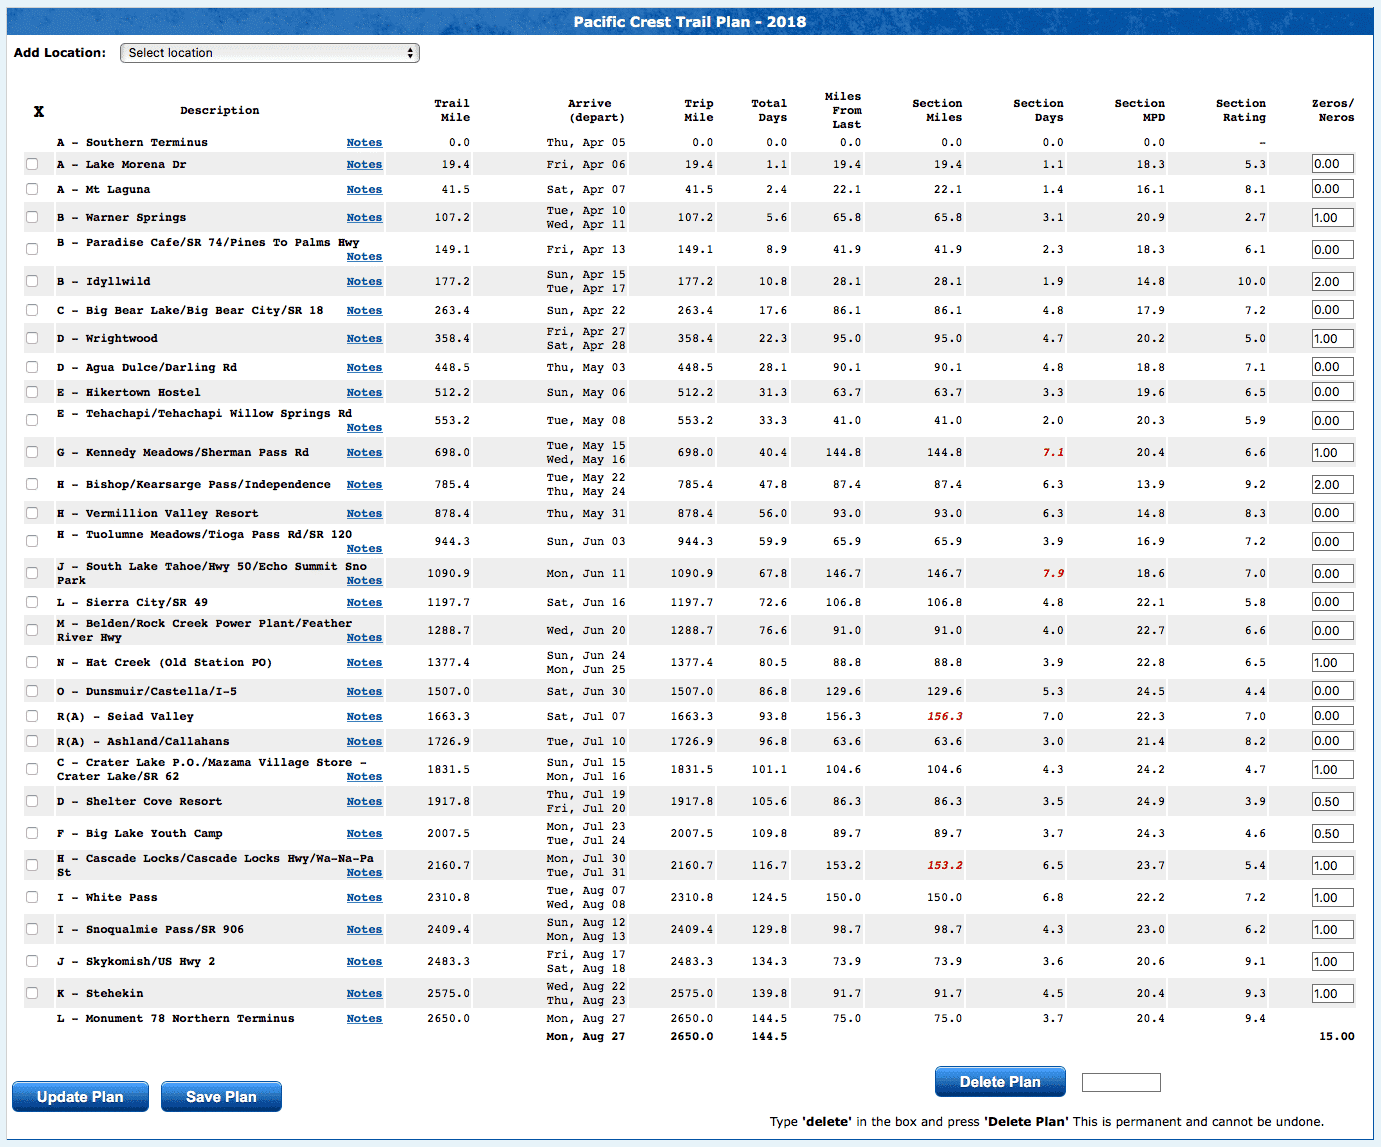This screenshot has width=1381, height=1147.
Task: Open Notes for Lake Morena Dr
Action: point(364,165)
